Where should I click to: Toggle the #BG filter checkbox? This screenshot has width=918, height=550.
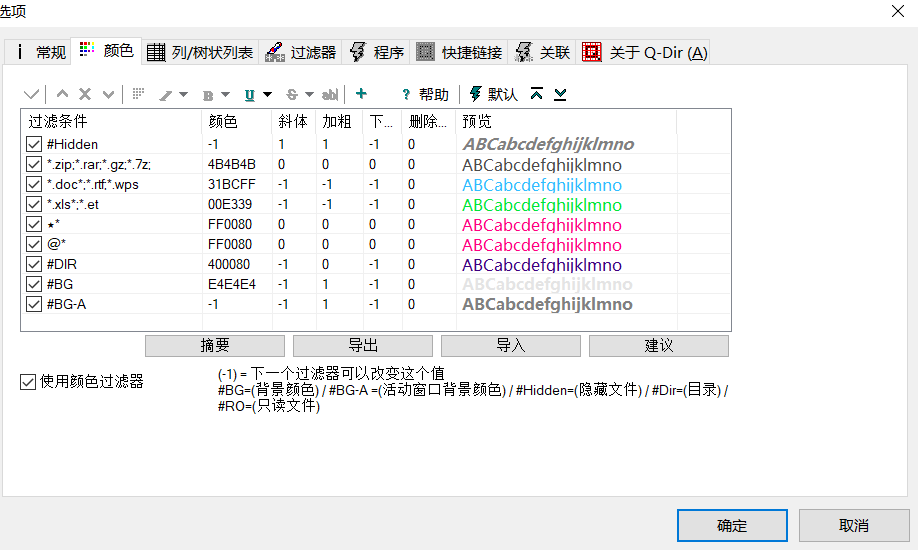pos(34,284)
